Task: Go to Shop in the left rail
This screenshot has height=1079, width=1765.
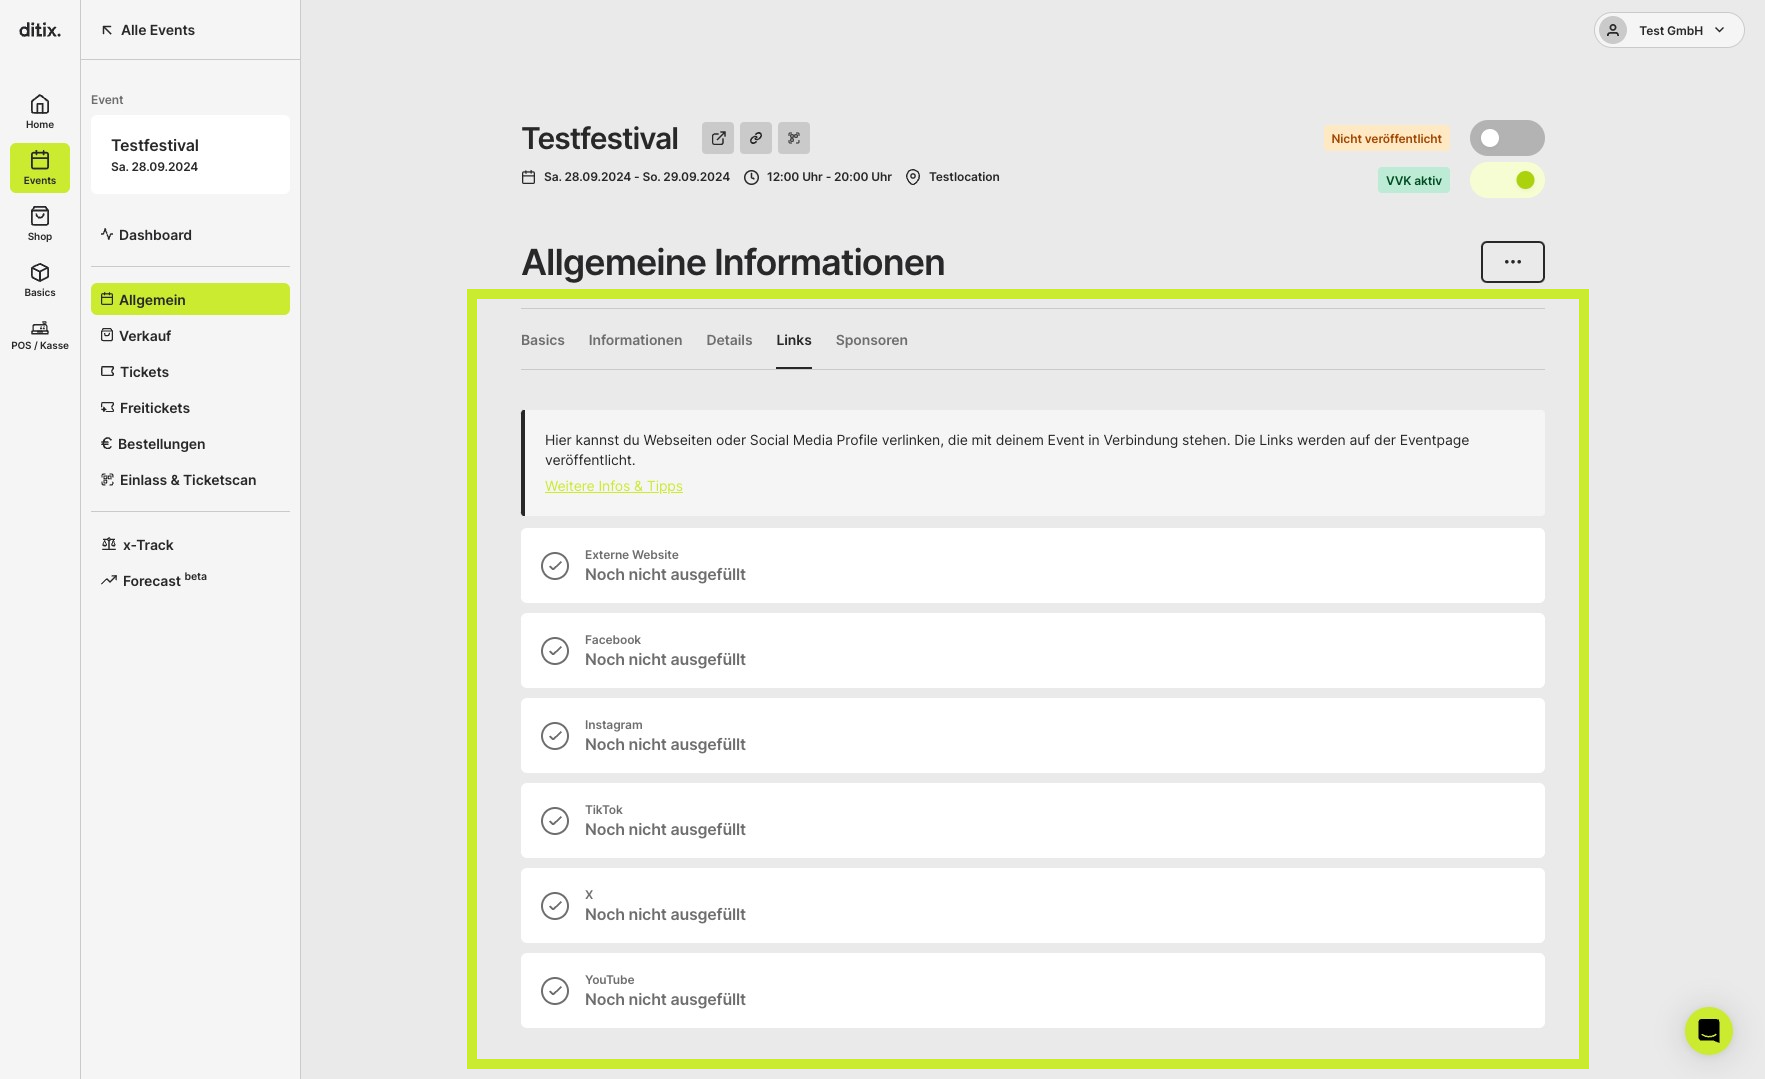Action: (x=40, y=224)
